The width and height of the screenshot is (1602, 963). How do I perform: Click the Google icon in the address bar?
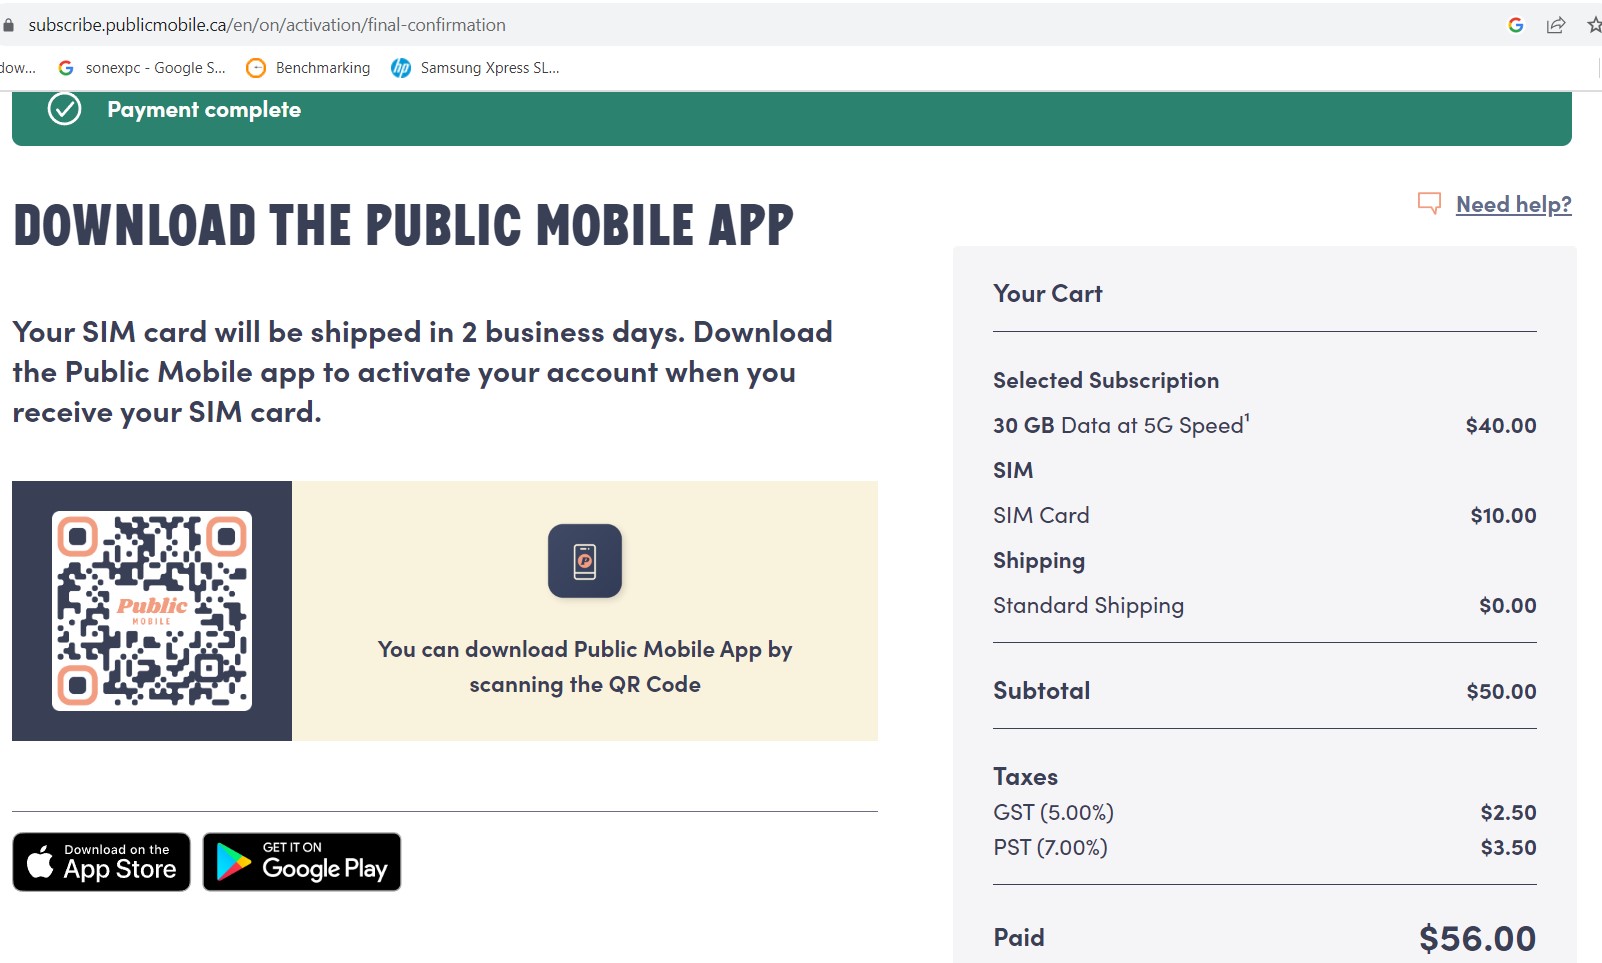(x=1515, y=25)
